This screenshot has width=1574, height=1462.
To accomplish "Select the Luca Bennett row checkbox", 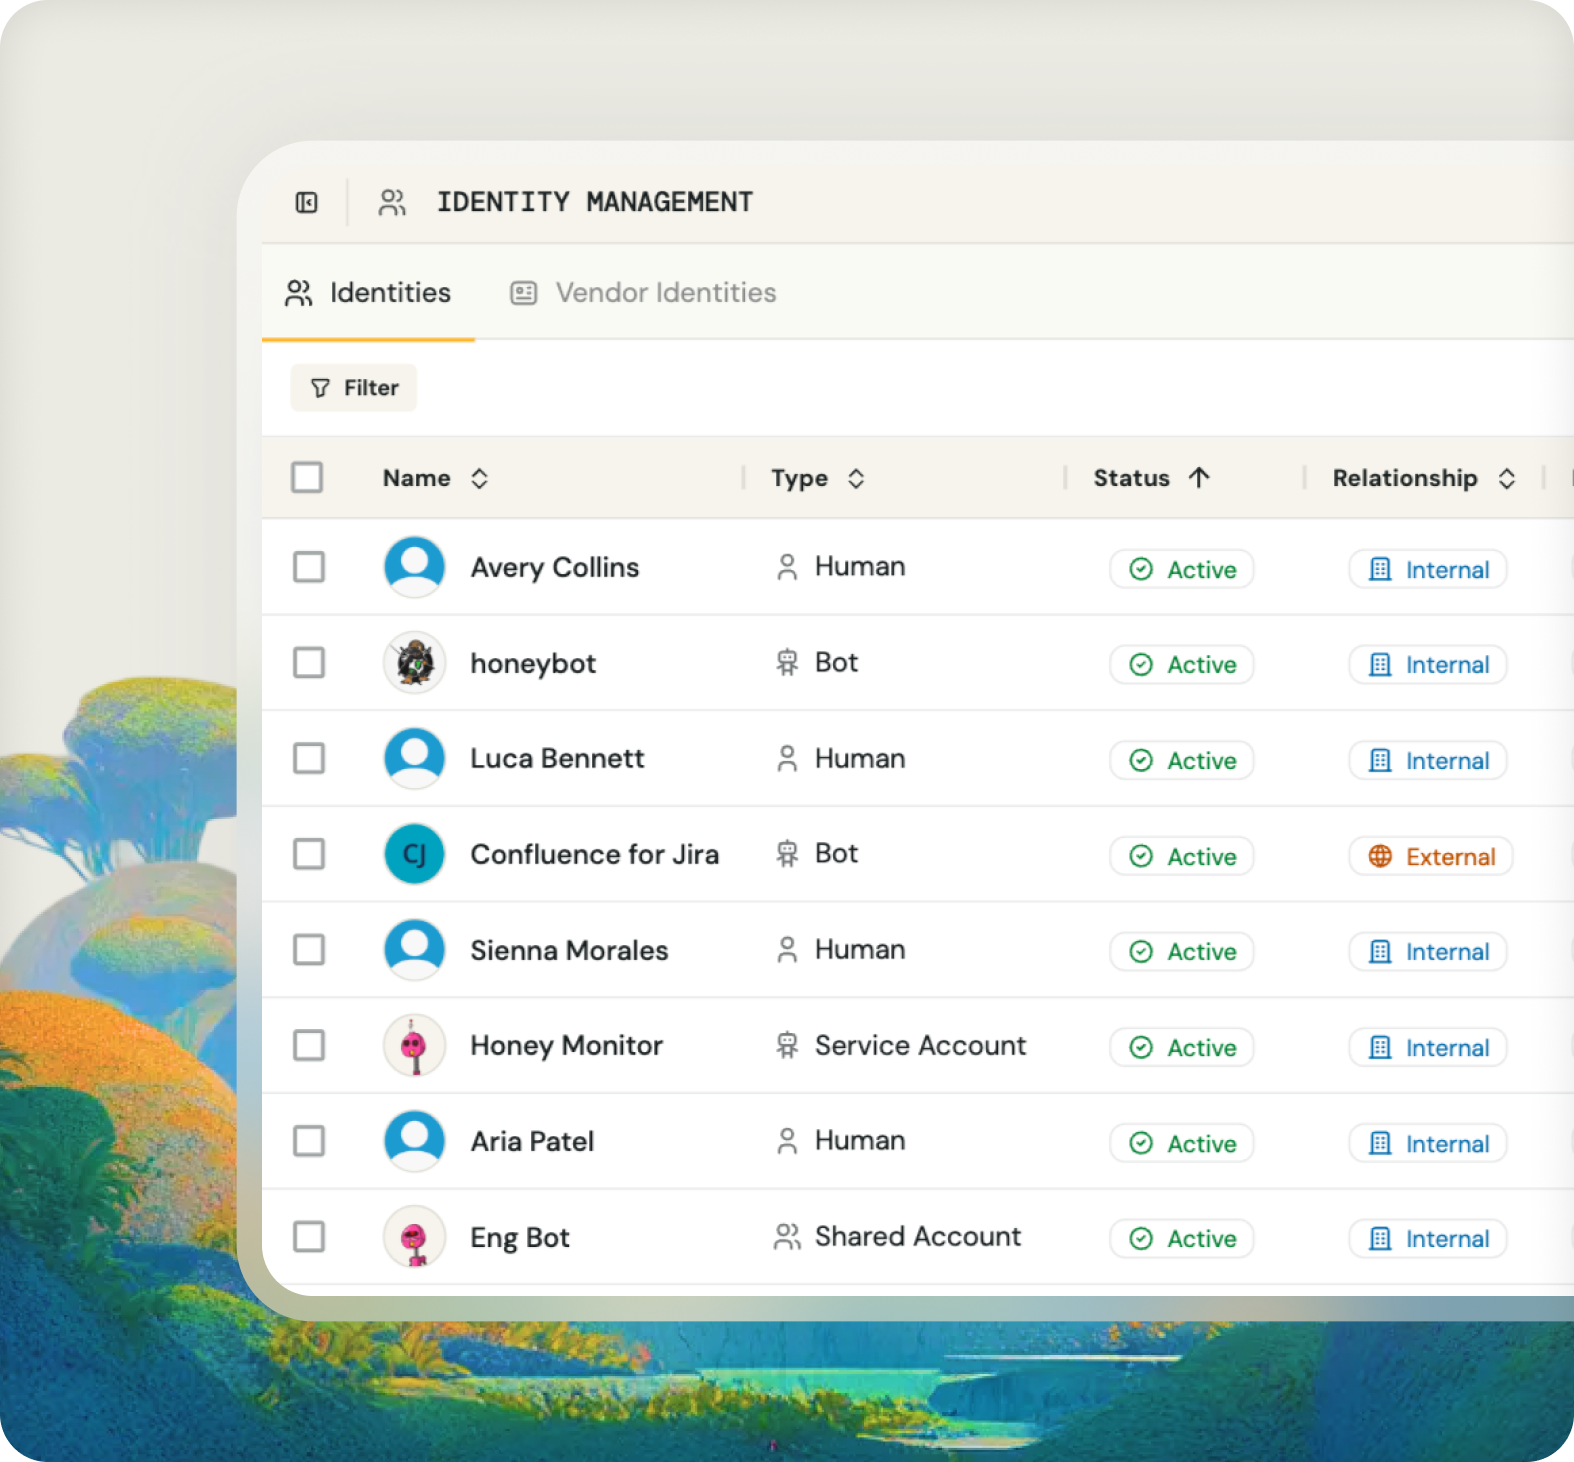I will point(309,758).
